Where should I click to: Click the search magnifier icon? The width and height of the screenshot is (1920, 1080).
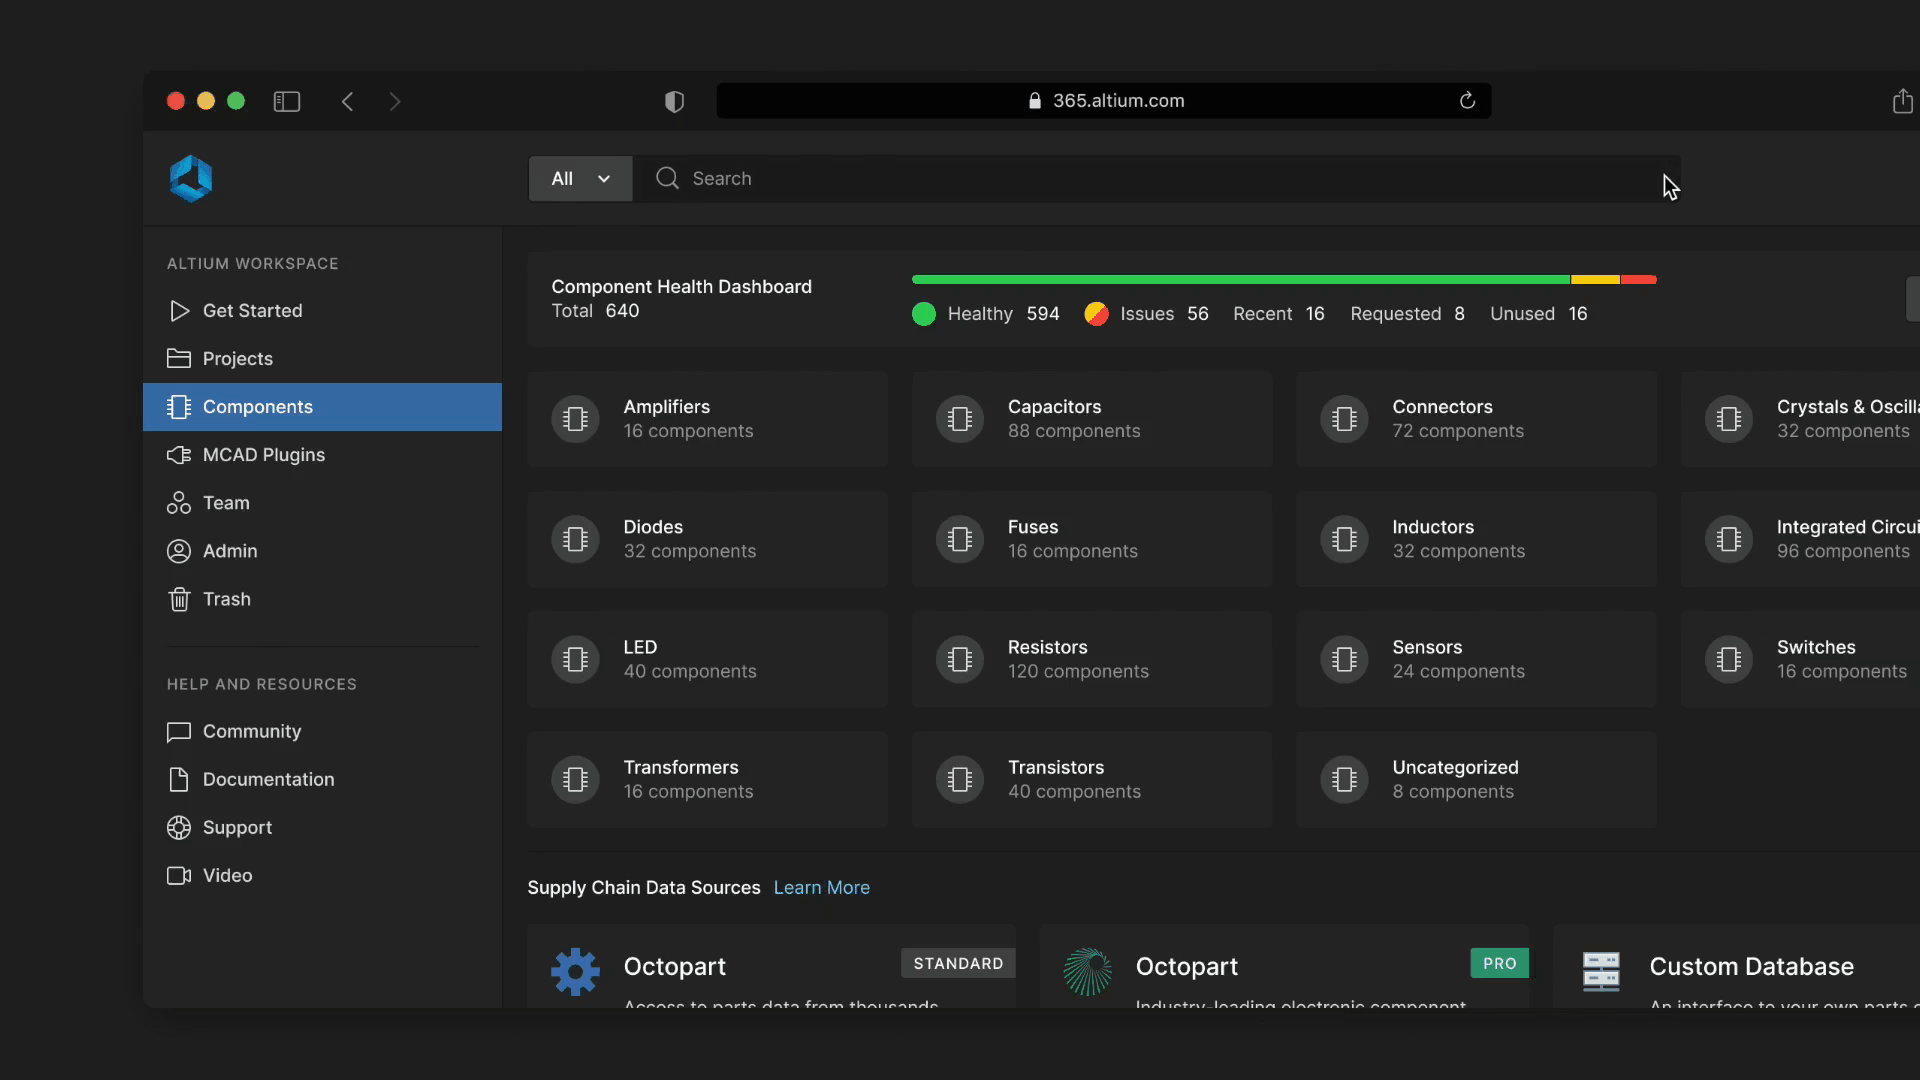coord(667,178)
